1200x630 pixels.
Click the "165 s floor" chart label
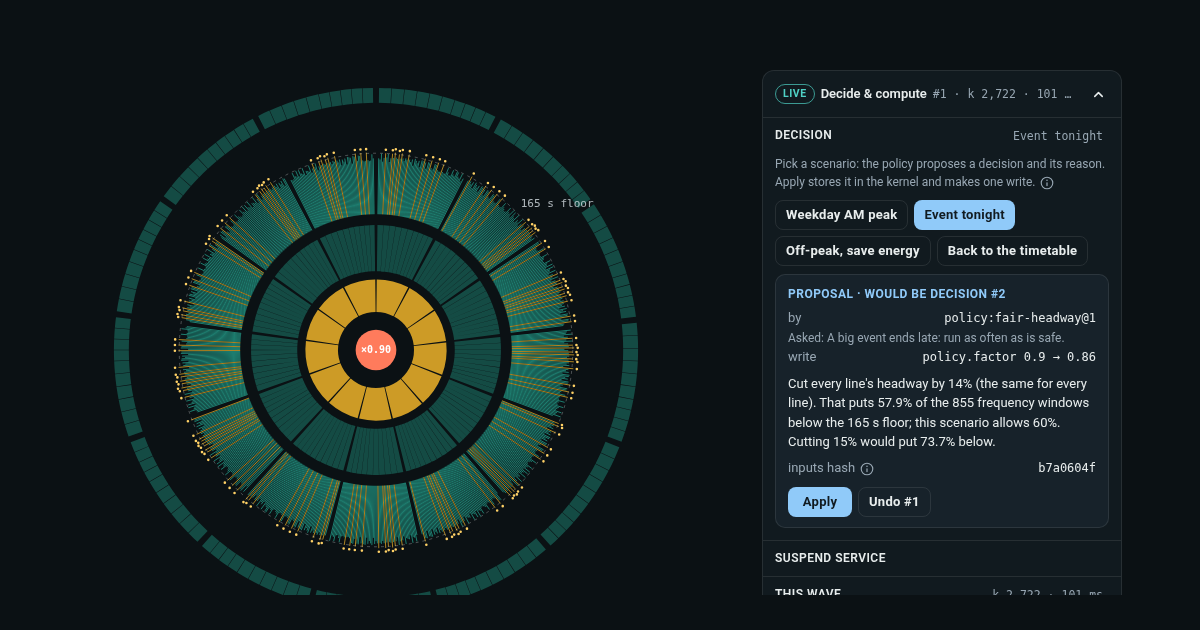pyautogui.click(x=557, y=204)
